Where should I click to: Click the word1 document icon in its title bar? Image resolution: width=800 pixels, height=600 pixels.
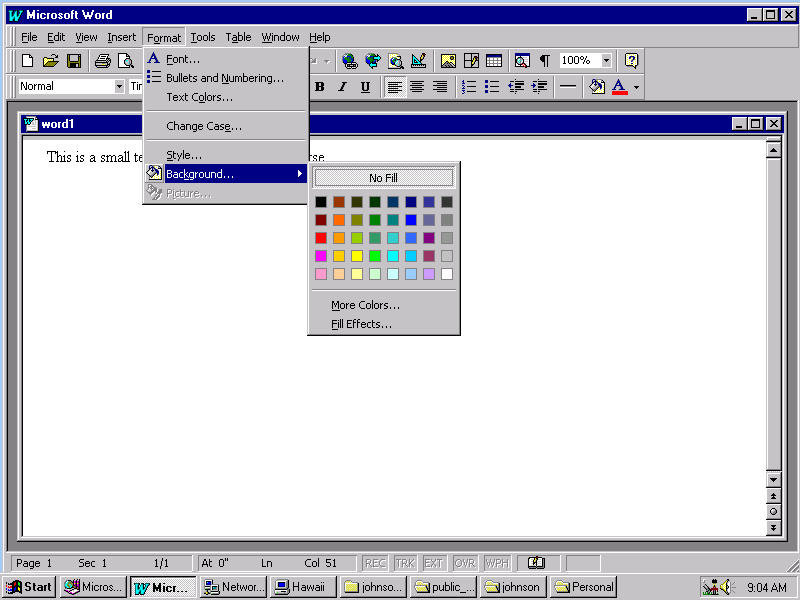31,124
